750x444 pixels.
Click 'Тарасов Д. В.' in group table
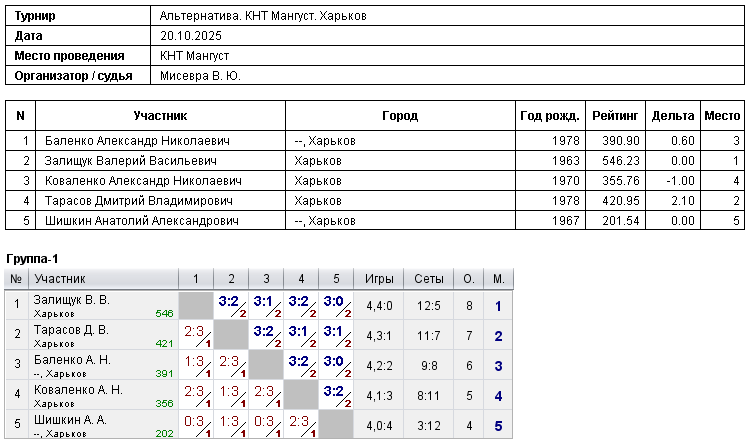(x=71, y=330)
